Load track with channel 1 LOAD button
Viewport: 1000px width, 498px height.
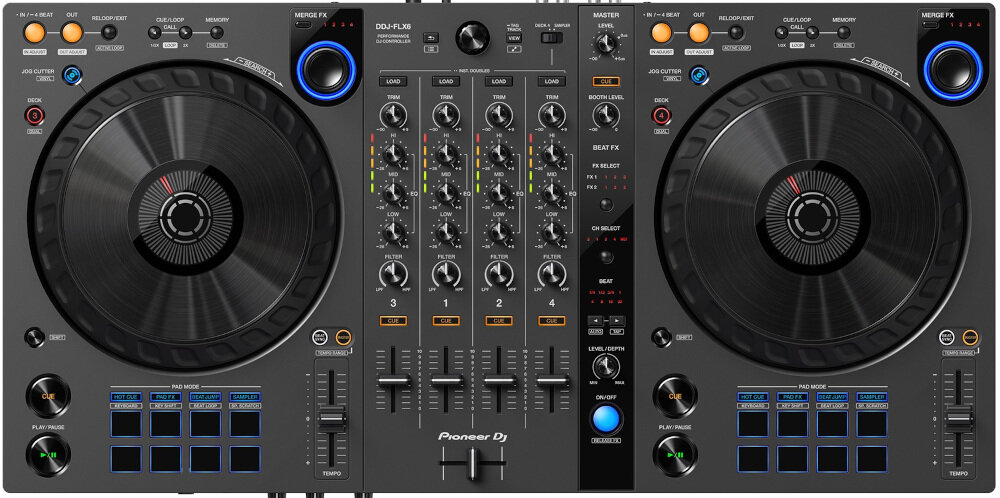(446, 82)
